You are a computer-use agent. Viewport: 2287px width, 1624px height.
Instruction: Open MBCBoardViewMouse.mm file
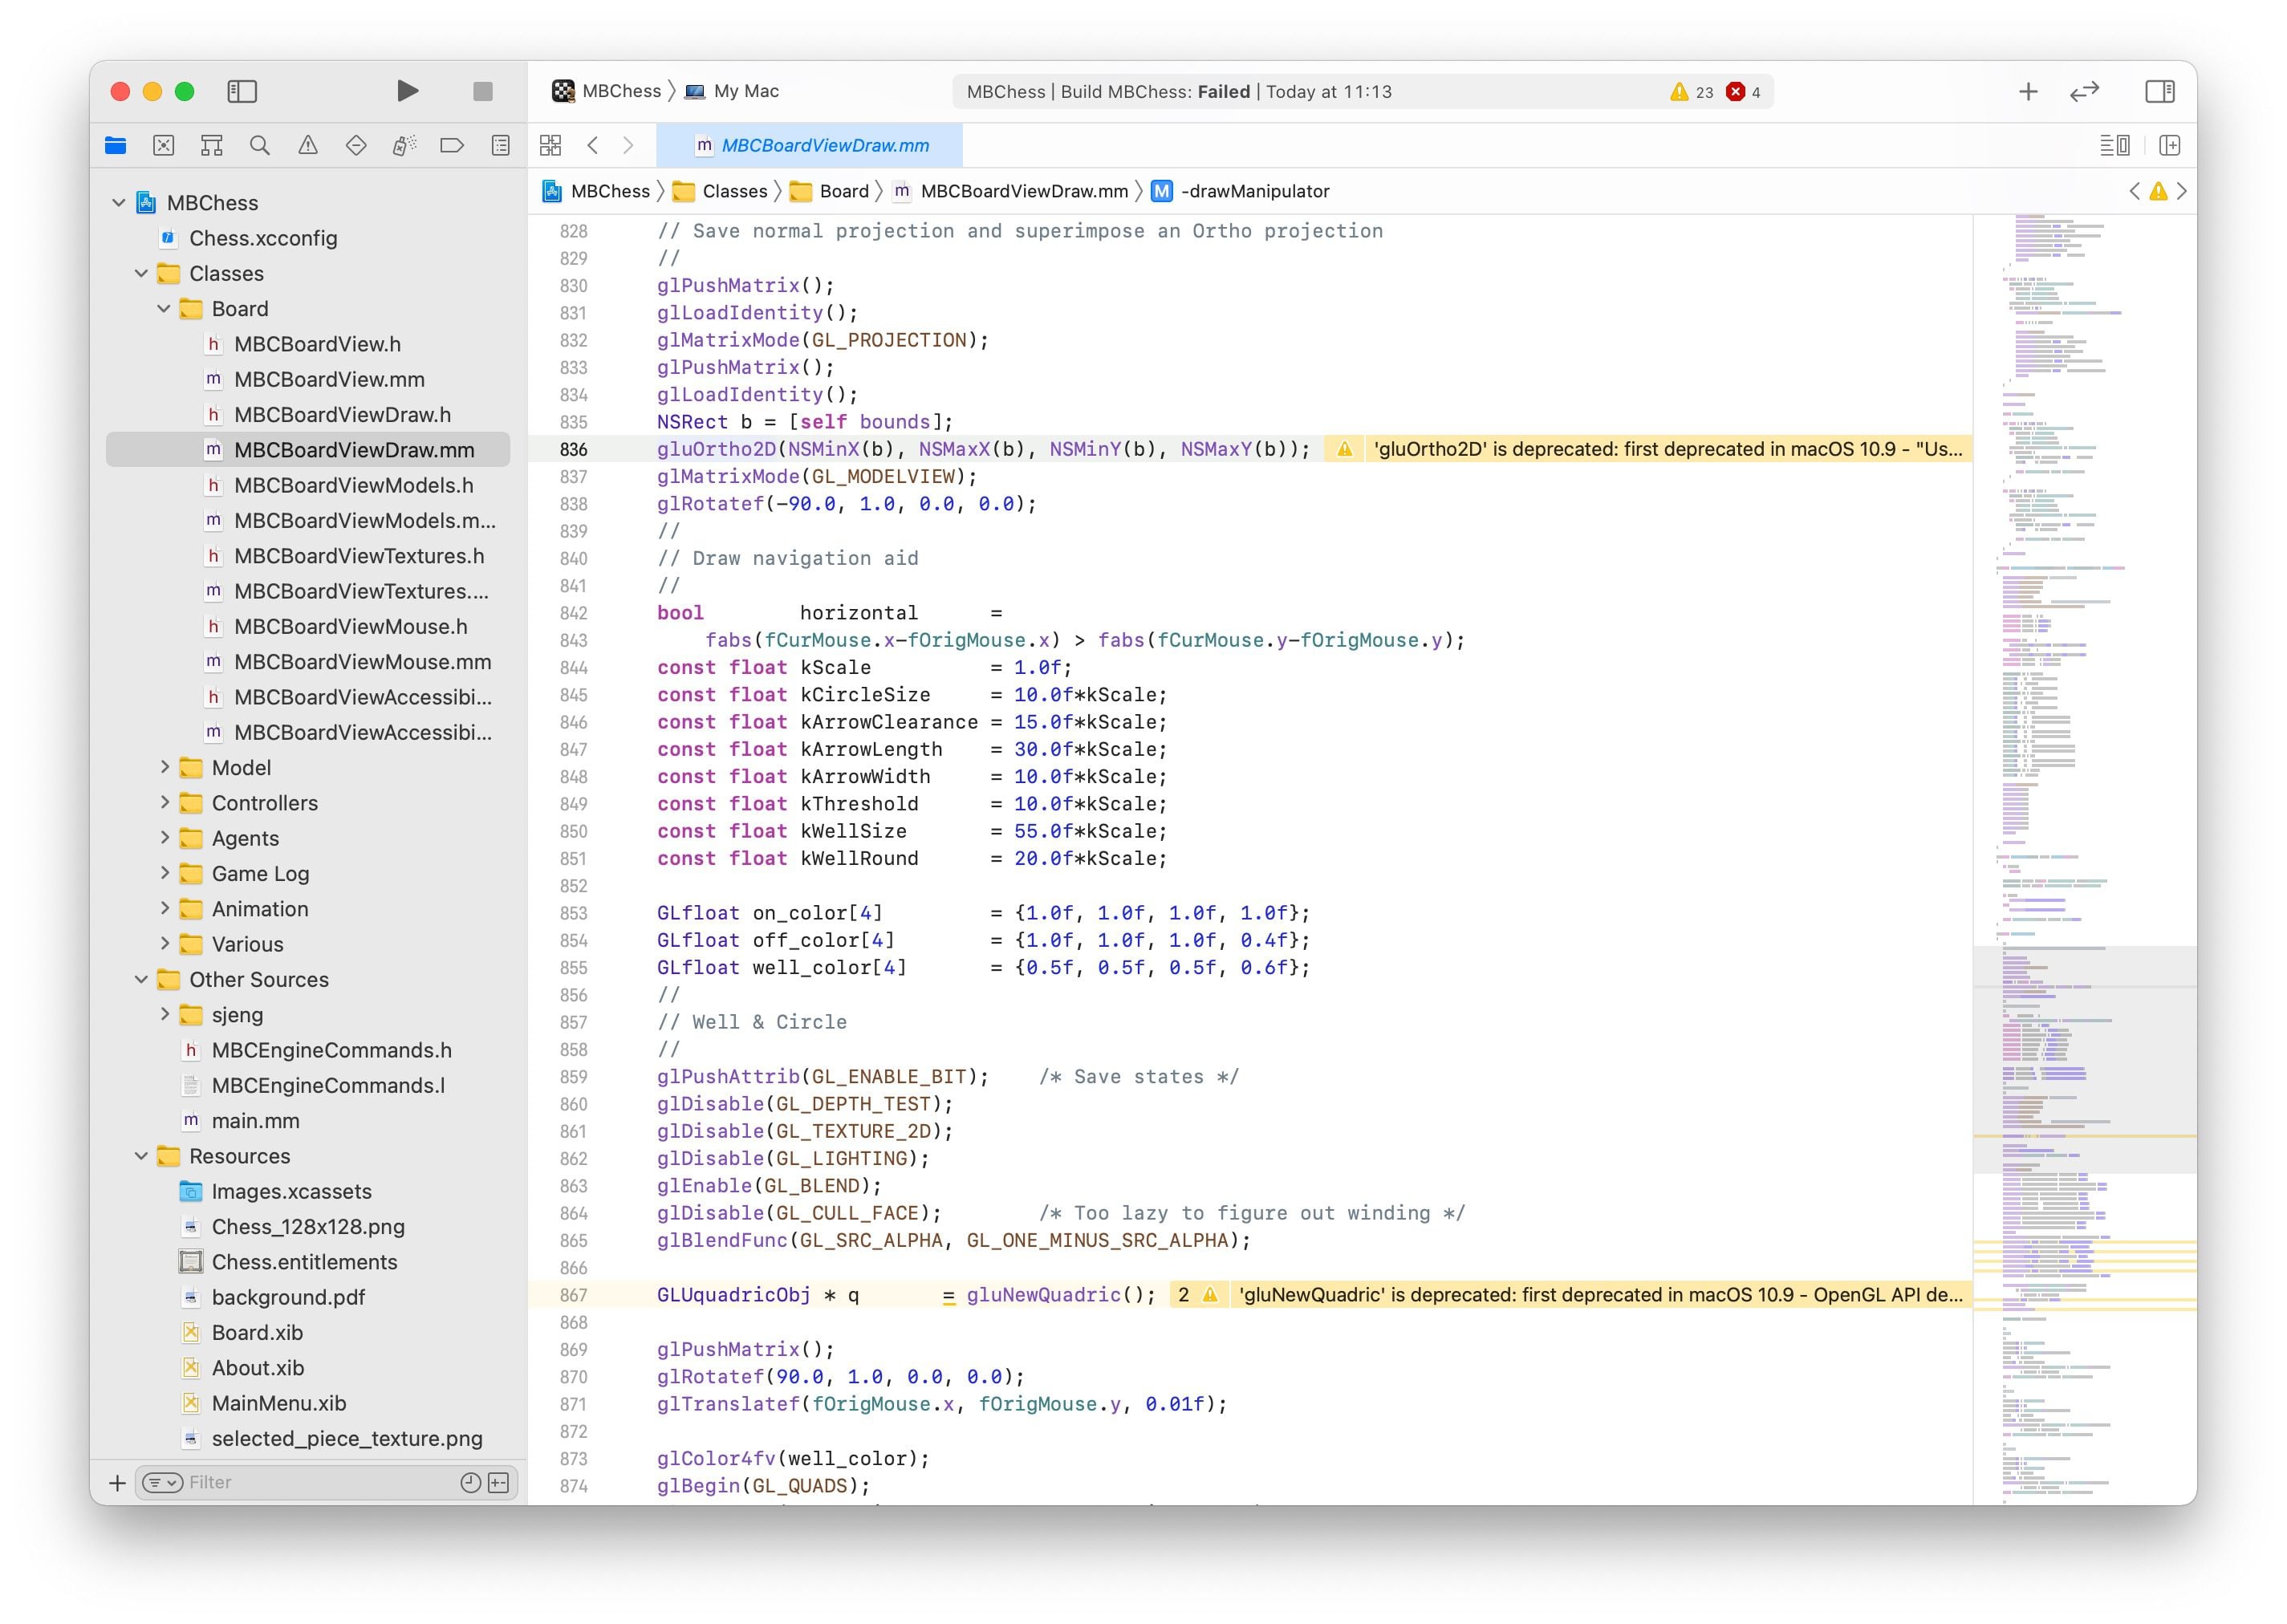[308, 662]
